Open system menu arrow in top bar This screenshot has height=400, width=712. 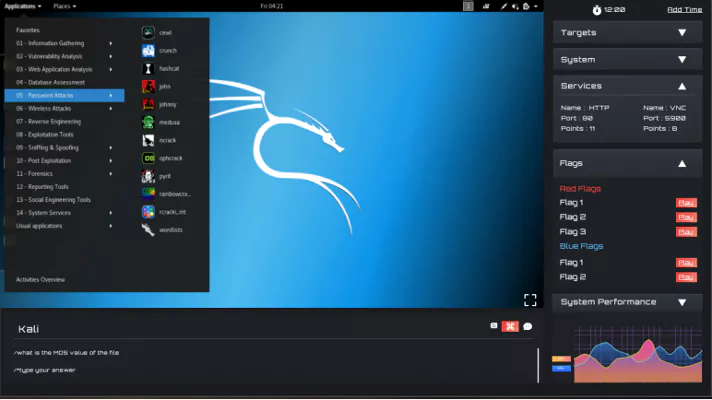tap(536, 6)
